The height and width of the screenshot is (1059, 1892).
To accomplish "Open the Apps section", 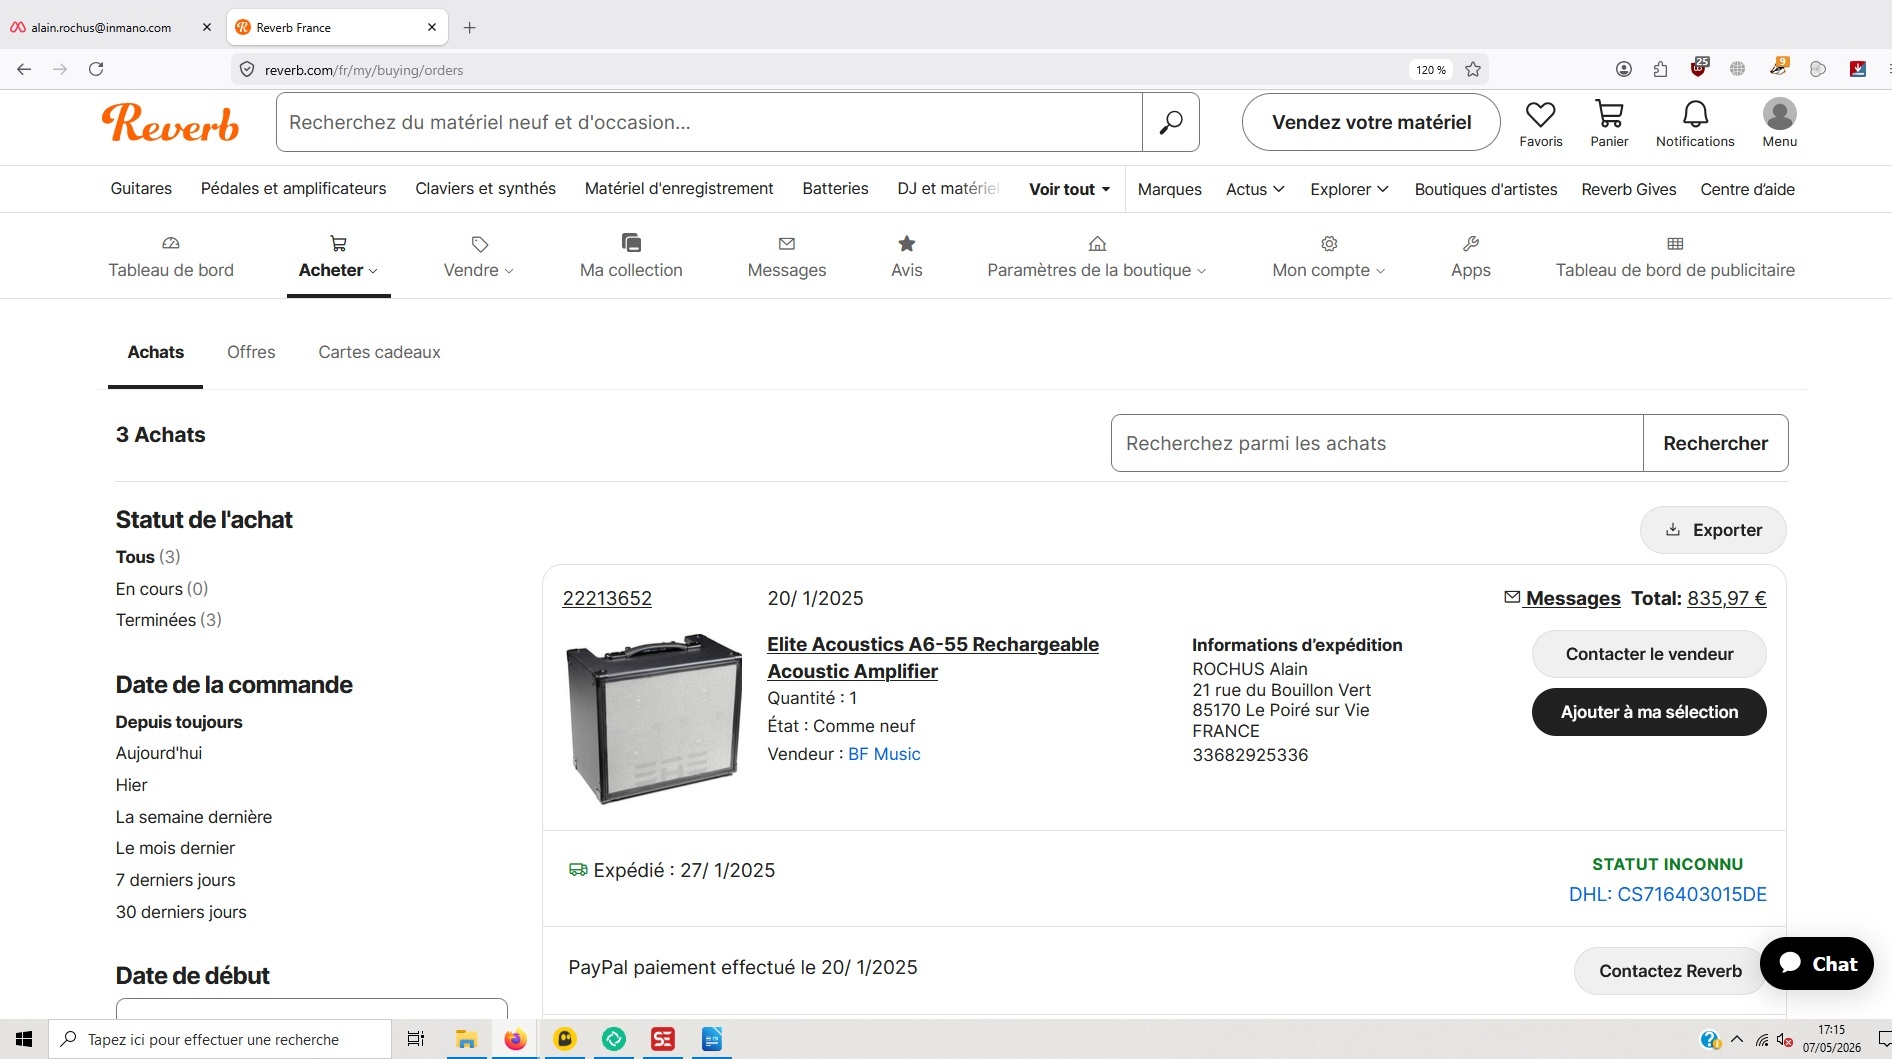I will (x=1470, y=258).
